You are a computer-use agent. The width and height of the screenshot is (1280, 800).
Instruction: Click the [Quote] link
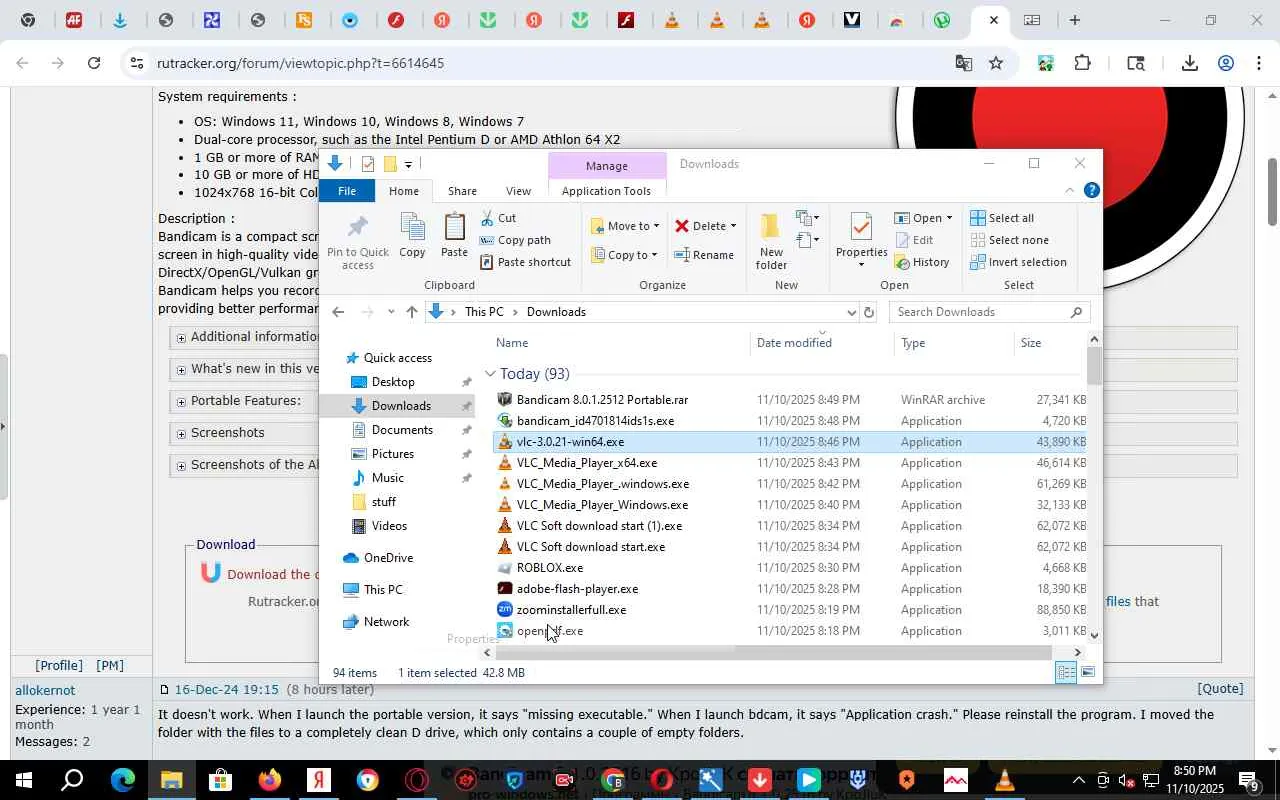coord(1220,688)
